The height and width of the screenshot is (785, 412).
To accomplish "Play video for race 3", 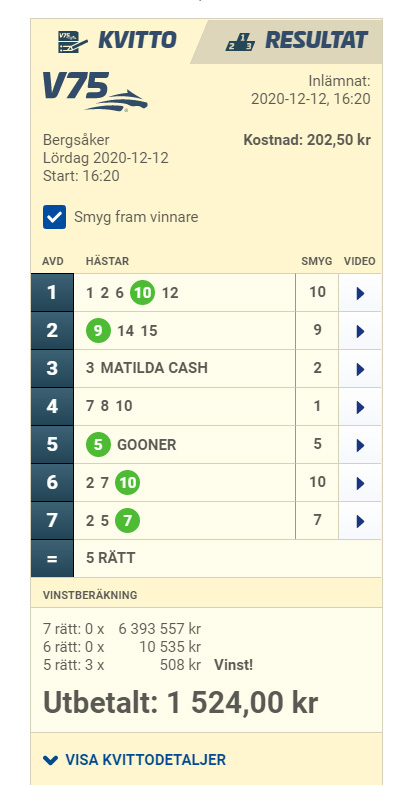I will [360, 369].
